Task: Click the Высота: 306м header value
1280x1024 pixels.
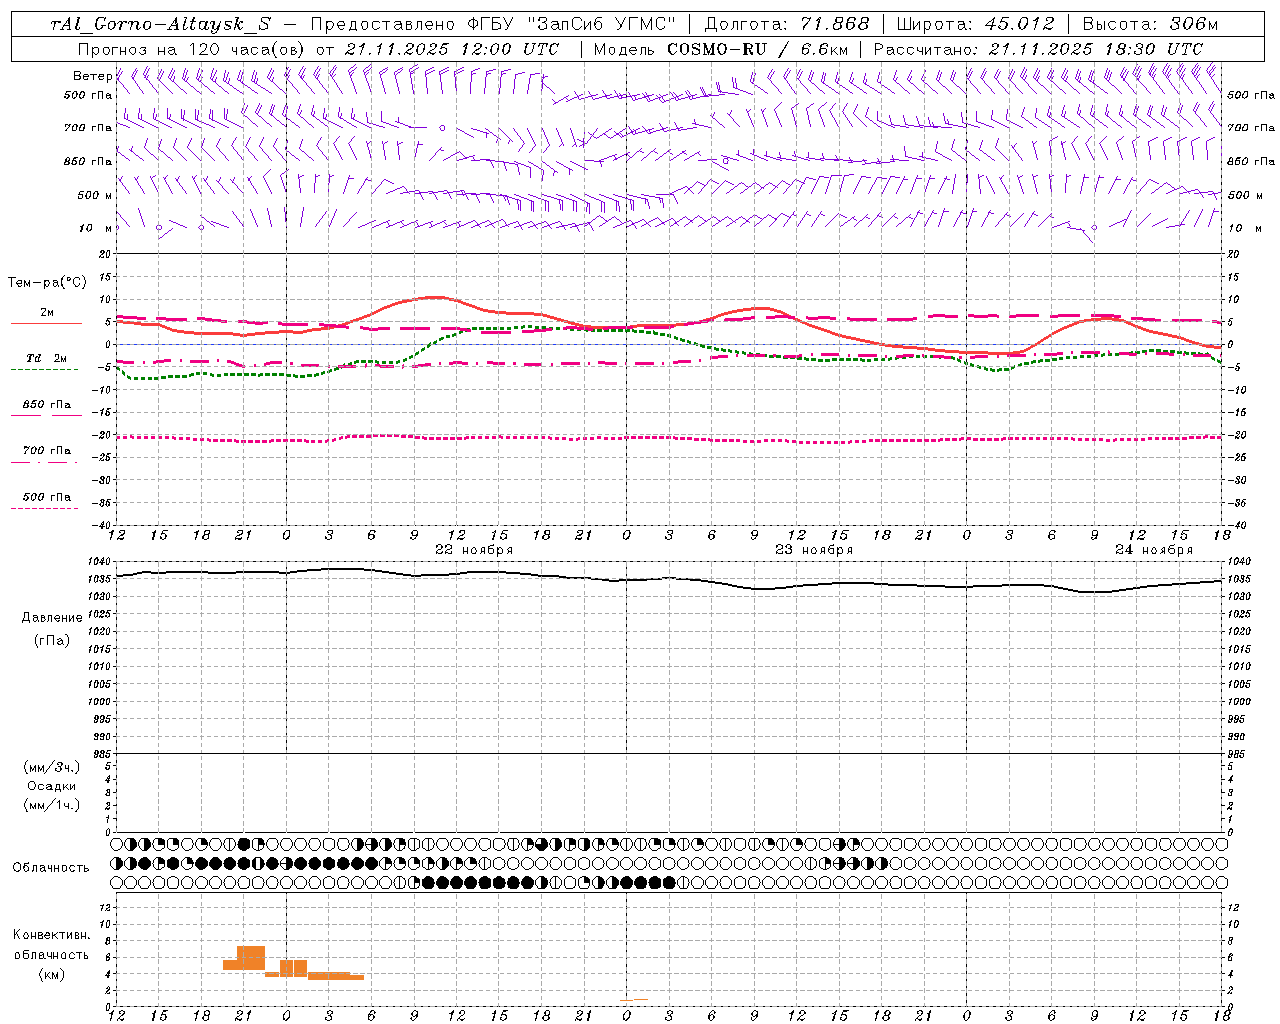Action: tap(1150, 24)
